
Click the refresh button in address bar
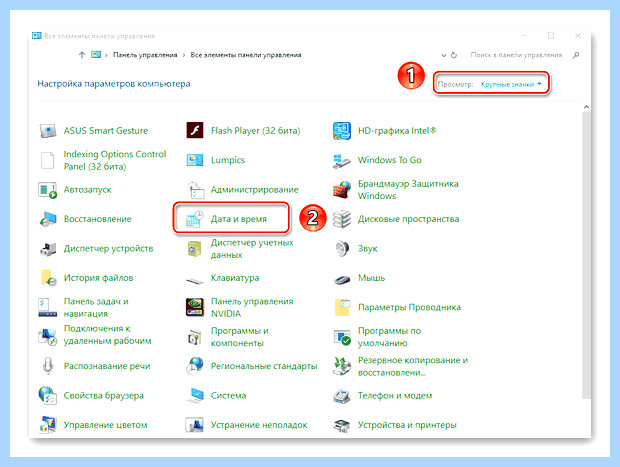tap(454, 55)
